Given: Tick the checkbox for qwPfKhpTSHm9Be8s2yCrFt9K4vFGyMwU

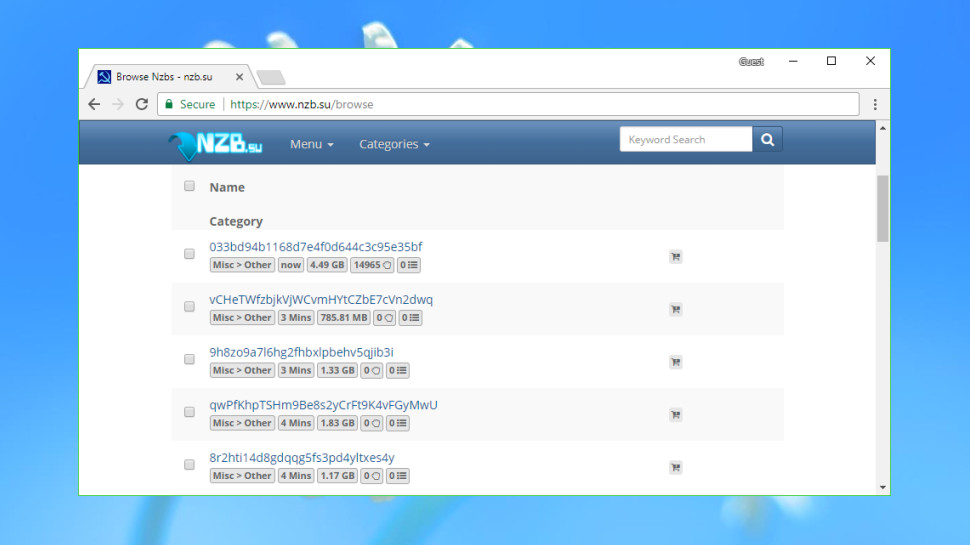Looking at the screenshot, I should pos(189,411).
